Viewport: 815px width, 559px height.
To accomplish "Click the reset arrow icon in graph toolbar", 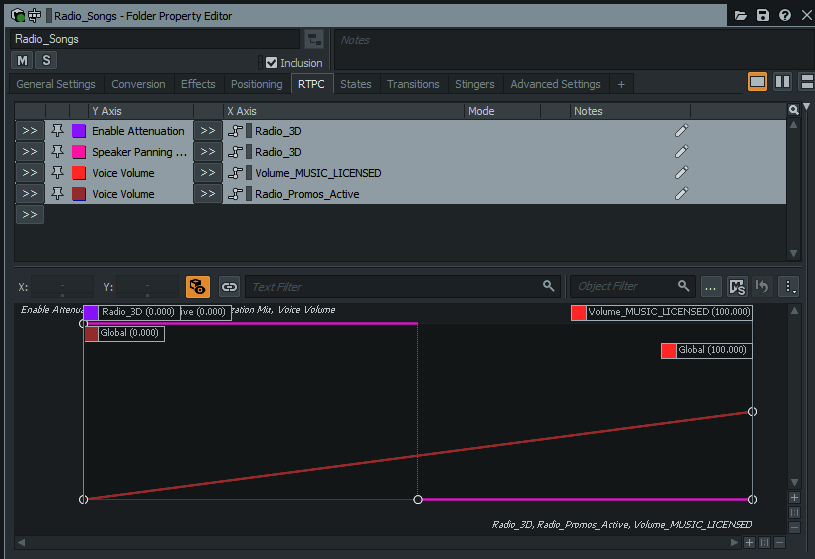I will (x=762, y=287).
